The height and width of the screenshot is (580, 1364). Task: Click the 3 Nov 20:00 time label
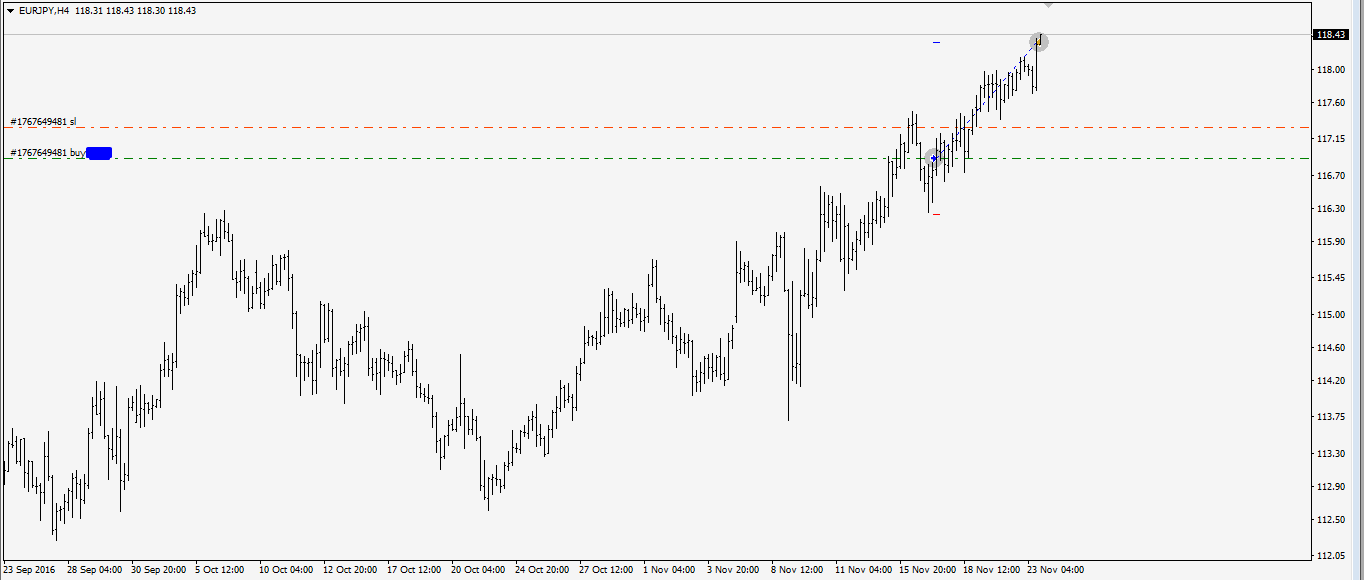(734, 570)
